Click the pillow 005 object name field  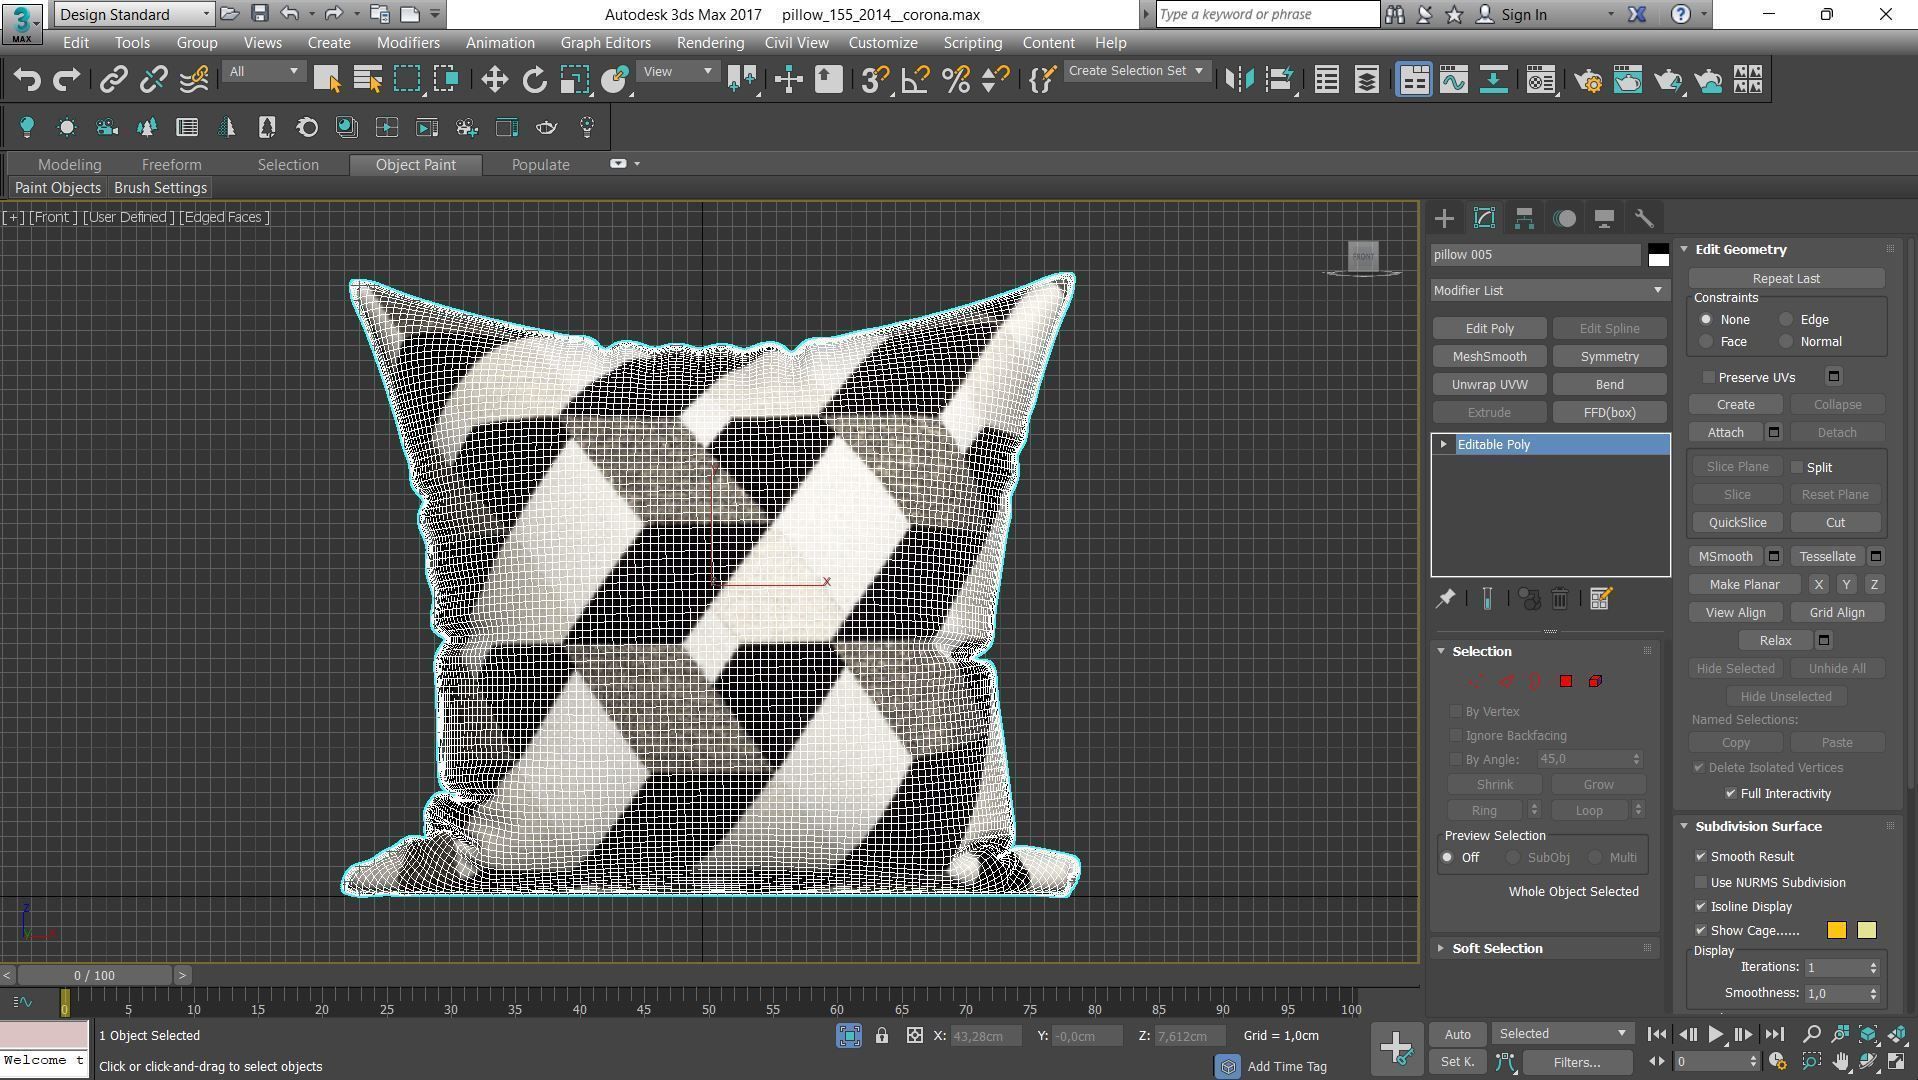click(x=1536, y=255)
